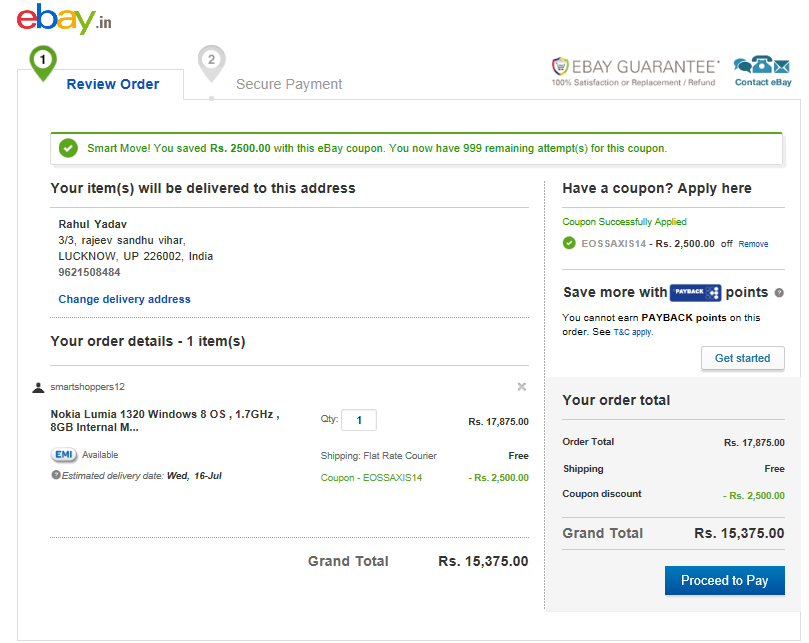
Task: Click the estimated delivery date Wed, 16-Jul
Action: point(195,476)
